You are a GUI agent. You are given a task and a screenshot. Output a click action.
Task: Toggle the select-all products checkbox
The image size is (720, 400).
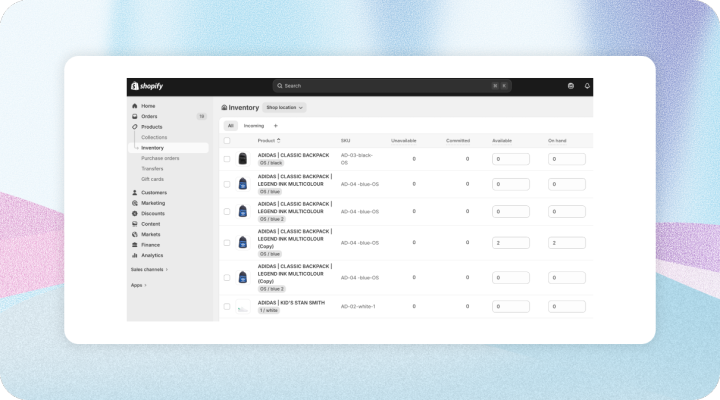point(227,141)
